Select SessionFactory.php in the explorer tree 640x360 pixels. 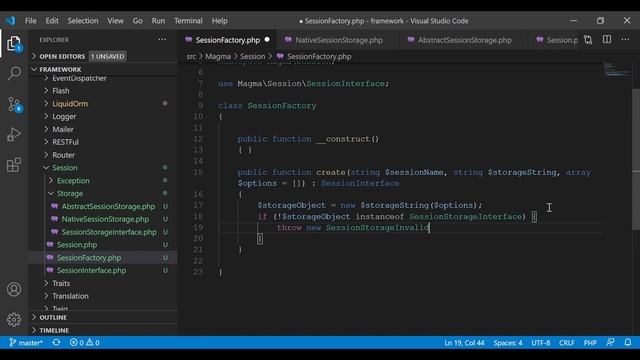(89, 258)
